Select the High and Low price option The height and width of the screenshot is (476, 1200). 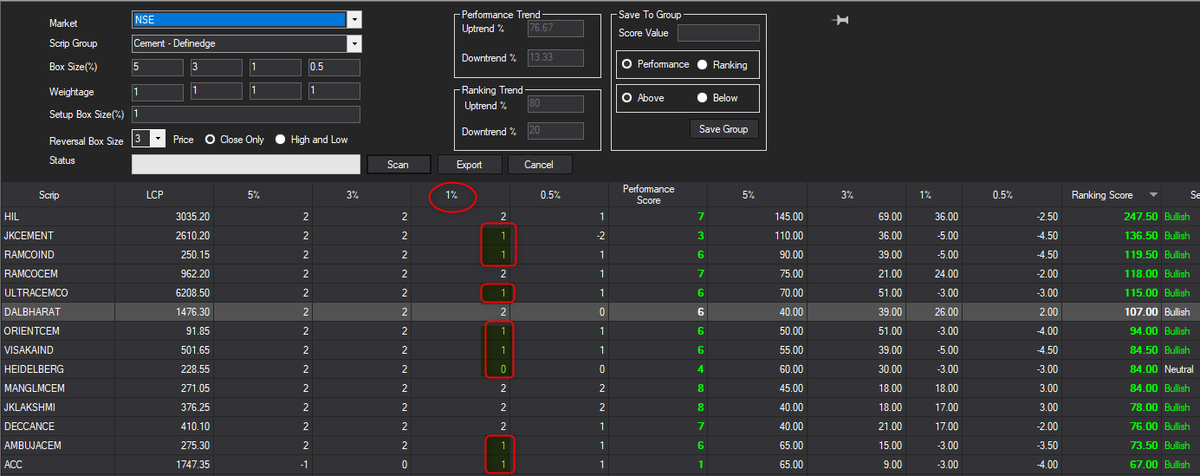point(281,139)
